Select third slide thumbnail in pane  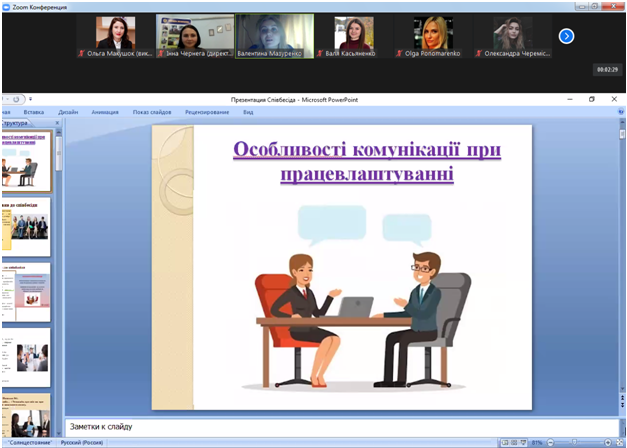(x=26, y=292)
